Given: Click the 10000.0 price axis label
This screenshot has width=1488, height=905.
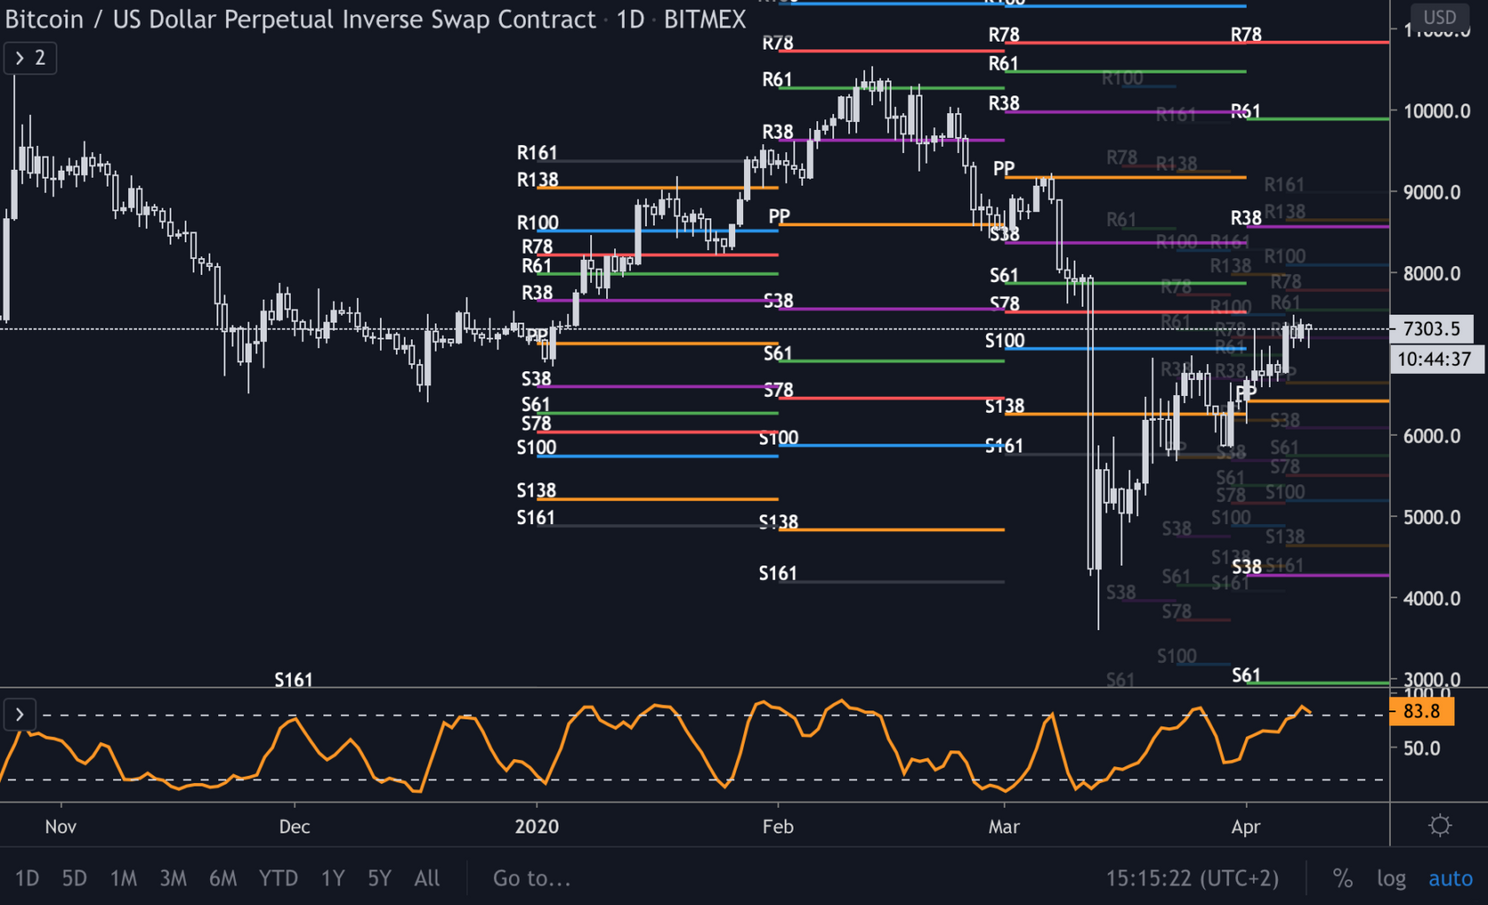Looking at the screenshot, I should click(1437, 111).
